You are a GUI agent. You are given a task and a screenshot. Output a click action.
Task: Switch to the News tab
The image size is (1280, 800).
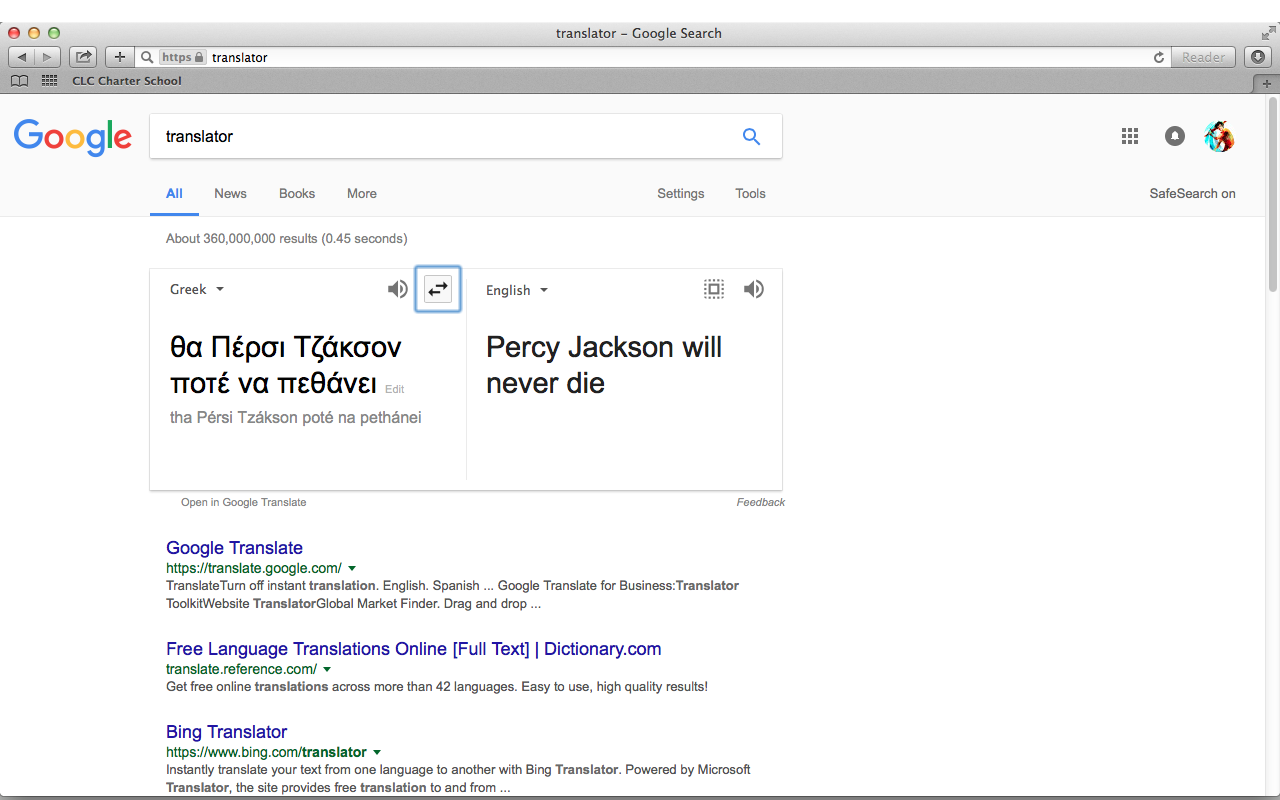click(x=230, y=194)
